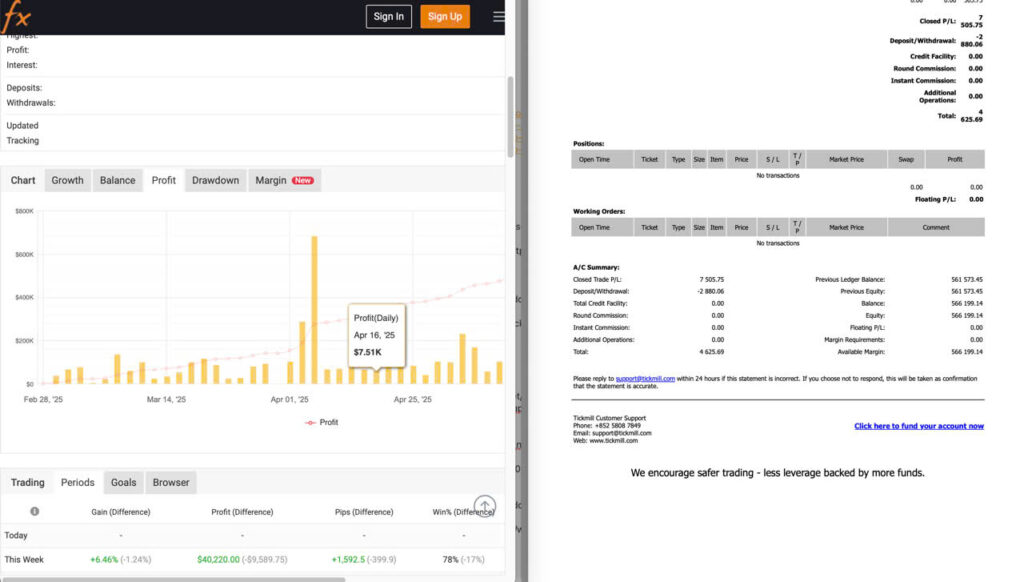Screen dimensions: 1024x582
Task: Click the 'A/C Summary:' heading
Action: (596, 267)
